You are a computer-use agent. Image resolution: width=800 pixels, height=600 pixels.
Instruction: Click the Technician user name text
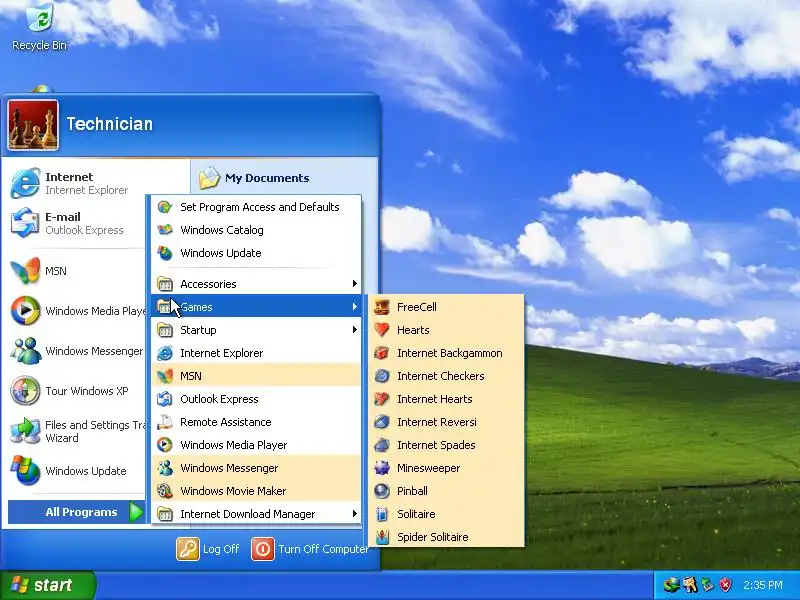[x=110, y=124]
